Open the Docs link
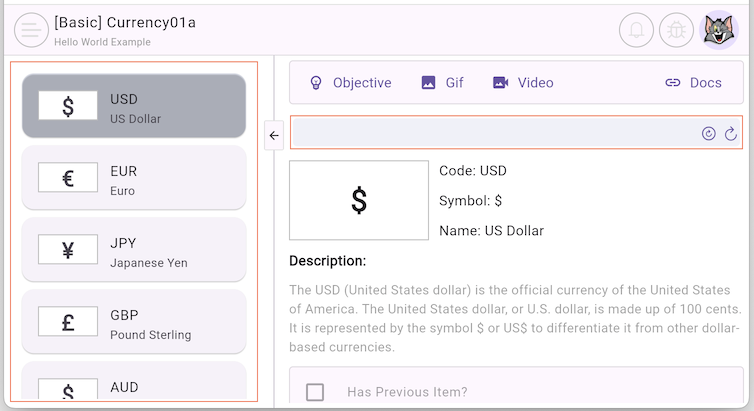This screenshot has height=411, width=754. click(693, 83)
